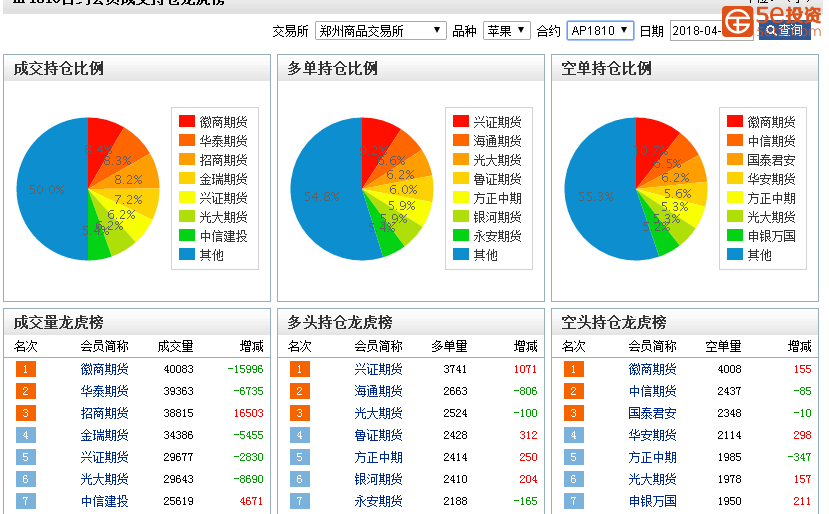Click the 空单量 column header
The image size is (829, 514).
pyautogui.click(x=723, y=346)
